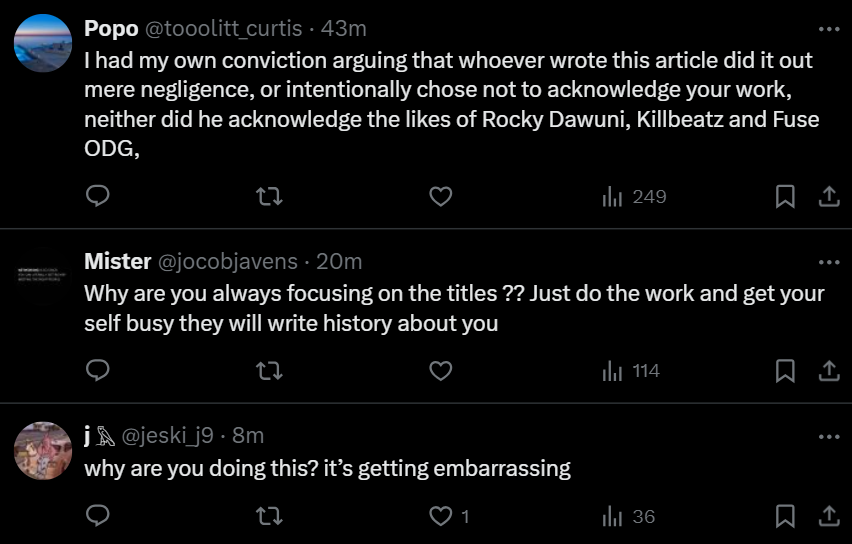The width and height of the screenshot is (852, 544).
Task: Bookmark Popo's tweet
Action: (786, 197)
